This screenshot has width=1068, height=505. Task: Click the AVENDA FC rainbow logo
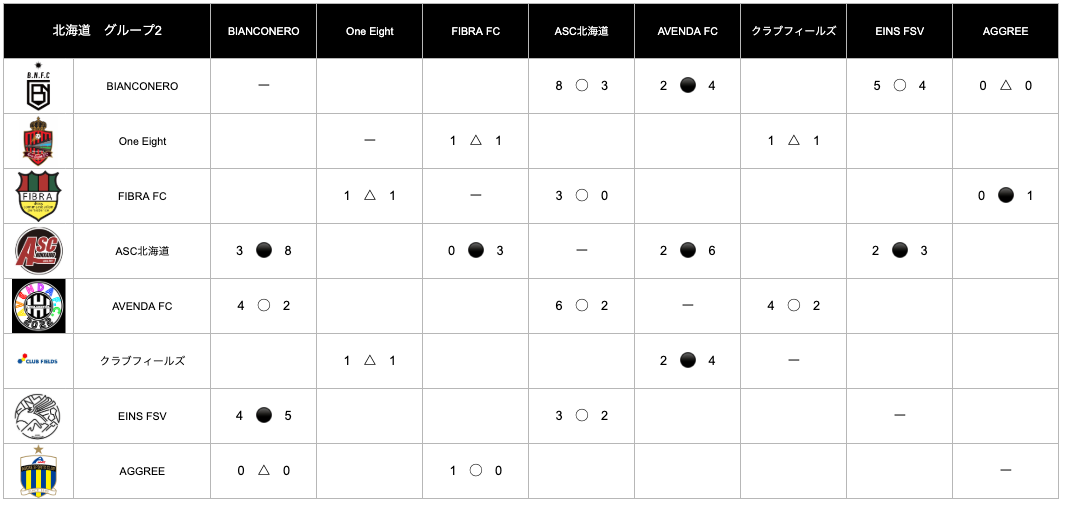click(x=39, y=306)
